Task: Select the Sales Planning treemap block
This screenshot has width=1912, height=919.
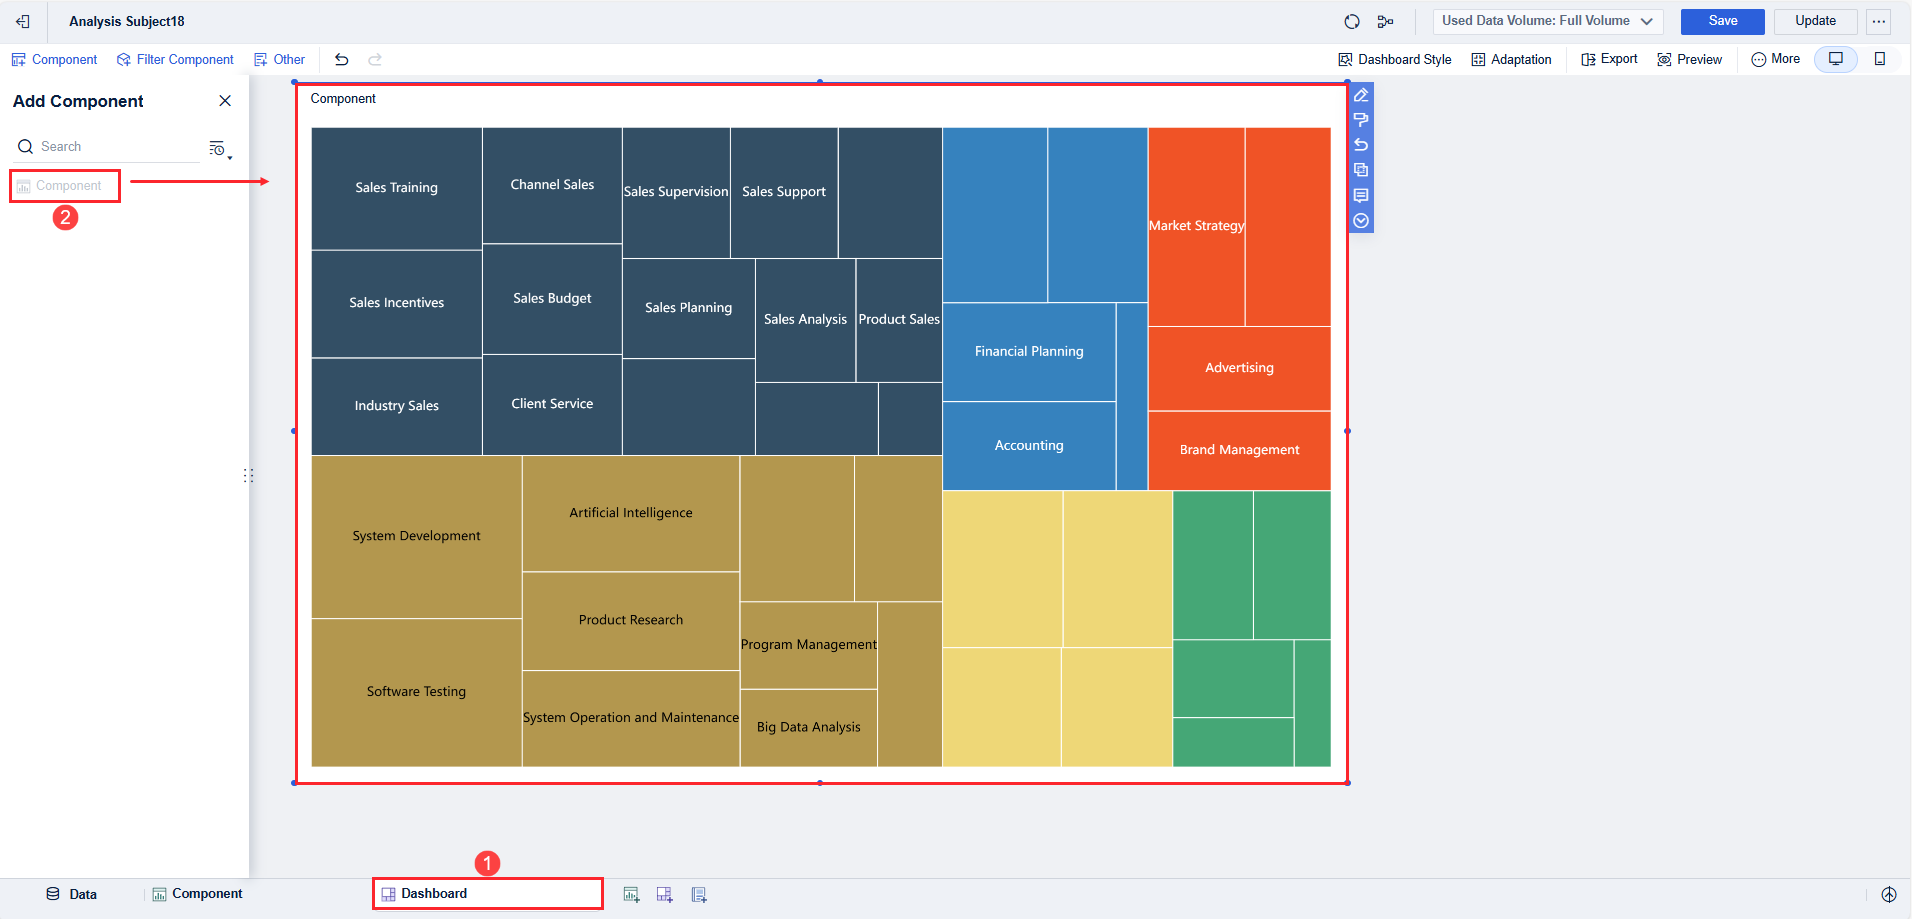Action: pos(689,308)
